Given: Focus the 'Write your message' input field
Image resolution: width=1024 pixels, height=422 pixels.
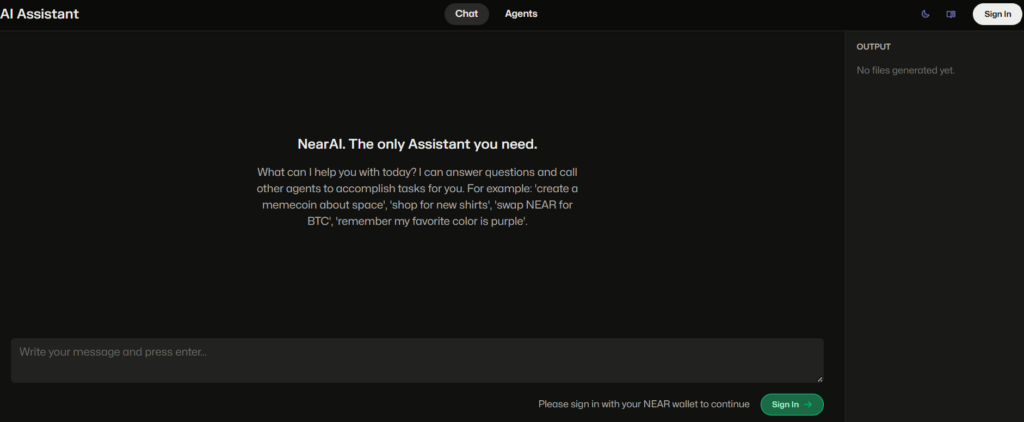Looking at the screenshot, I should click(417, 360).
